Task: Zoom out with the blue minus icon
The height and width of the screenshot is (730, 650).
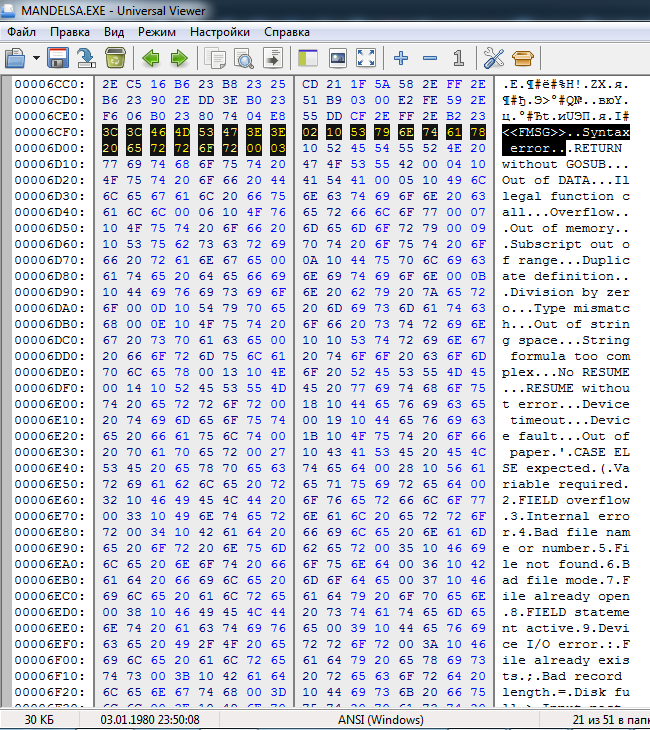Action: [x=430, y=58]
